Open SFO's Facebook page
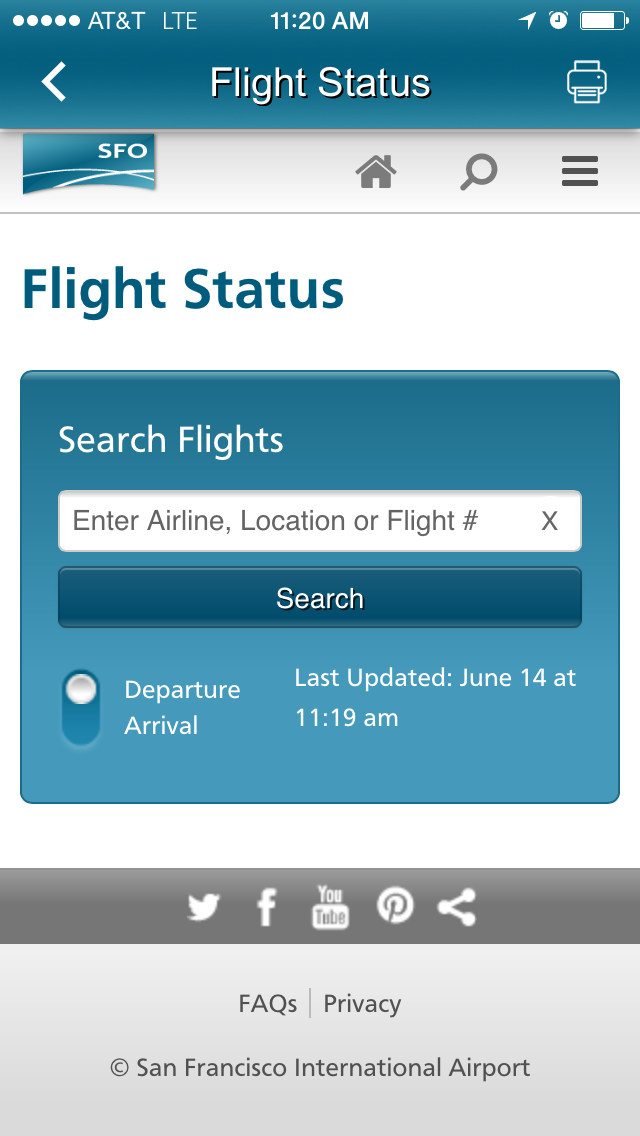 (267, 907)
